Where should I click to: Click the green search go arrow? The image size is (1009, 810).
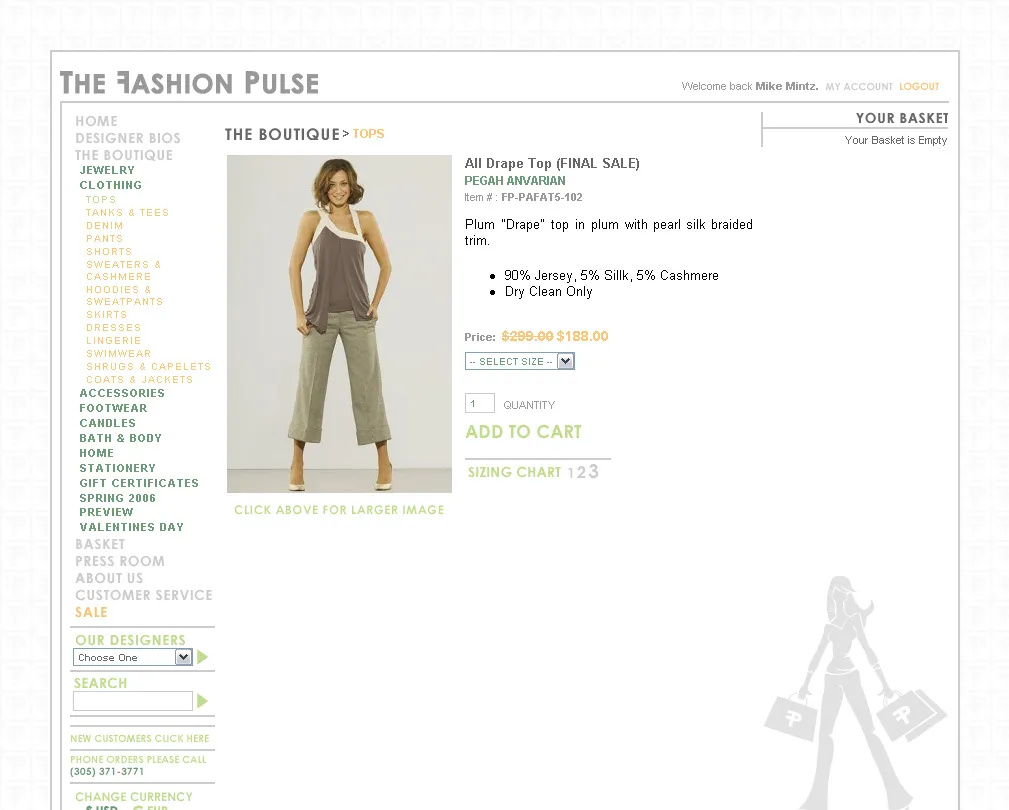click(203, 701)
